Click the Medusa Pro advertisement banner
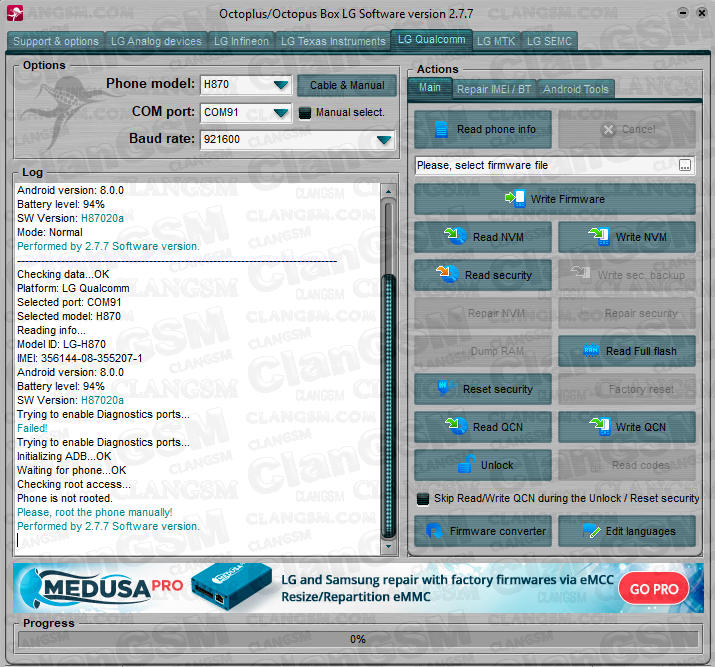Screen dimensions: 715x667 point(358,588)
